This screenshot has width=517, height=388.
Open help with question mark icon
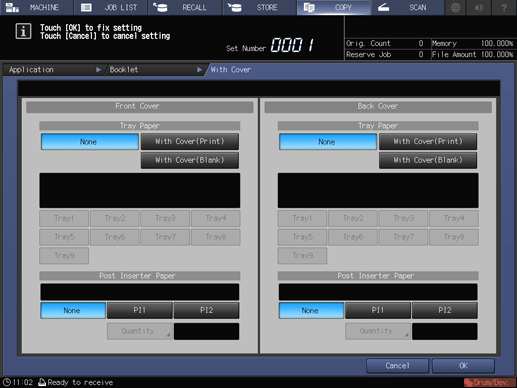[504, 7]
